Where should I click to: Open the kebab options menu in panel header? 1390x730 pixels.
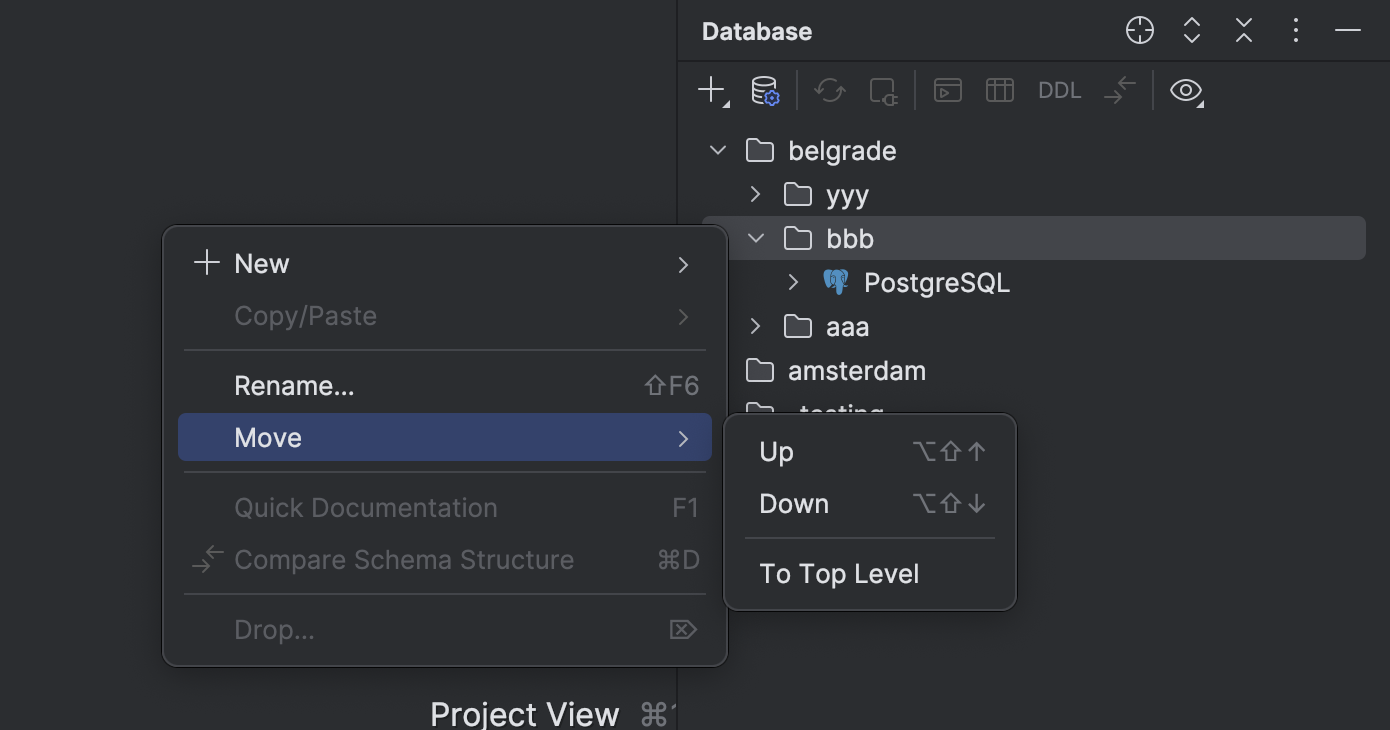click(1295, 30)
